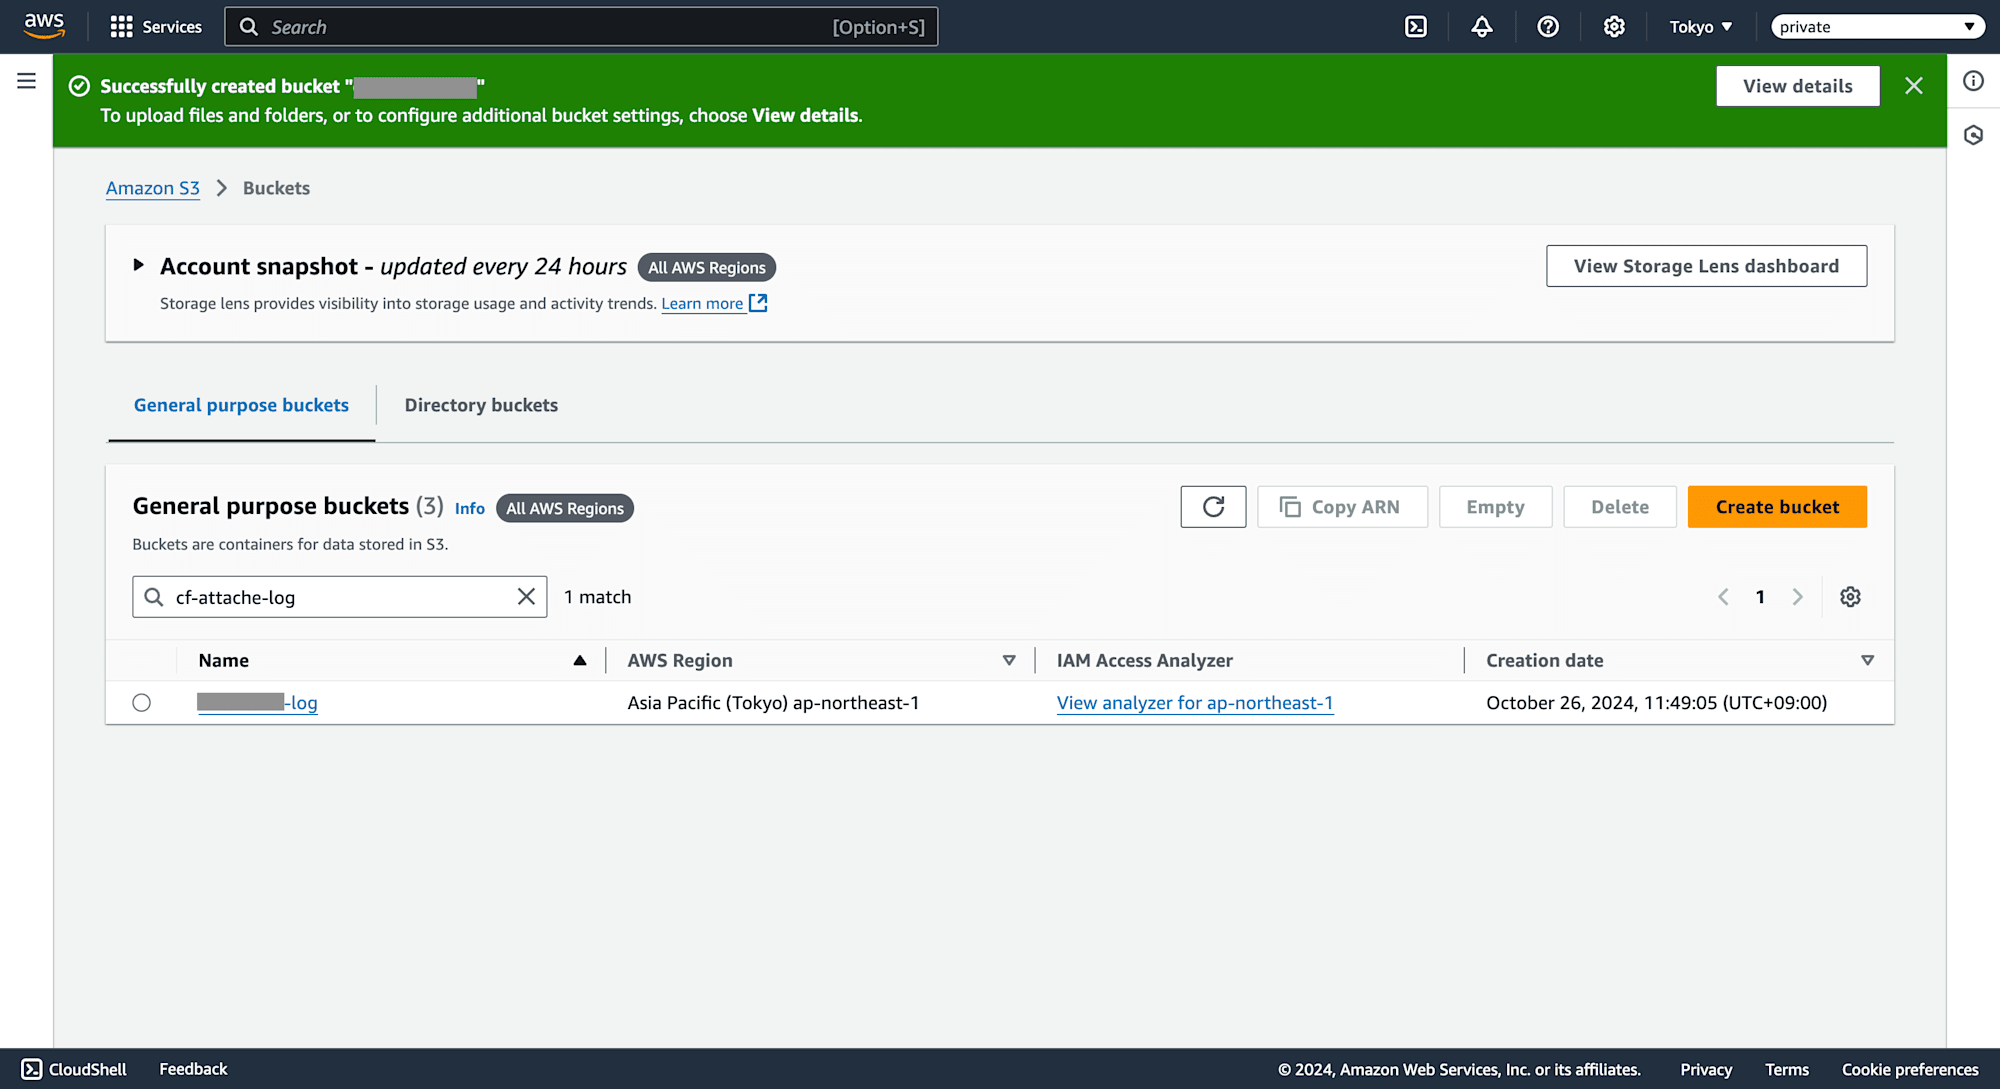Open the private account dropdown
Image resolution: width=2000 pixels, height=1089 pixels.
click(1877, 27)
